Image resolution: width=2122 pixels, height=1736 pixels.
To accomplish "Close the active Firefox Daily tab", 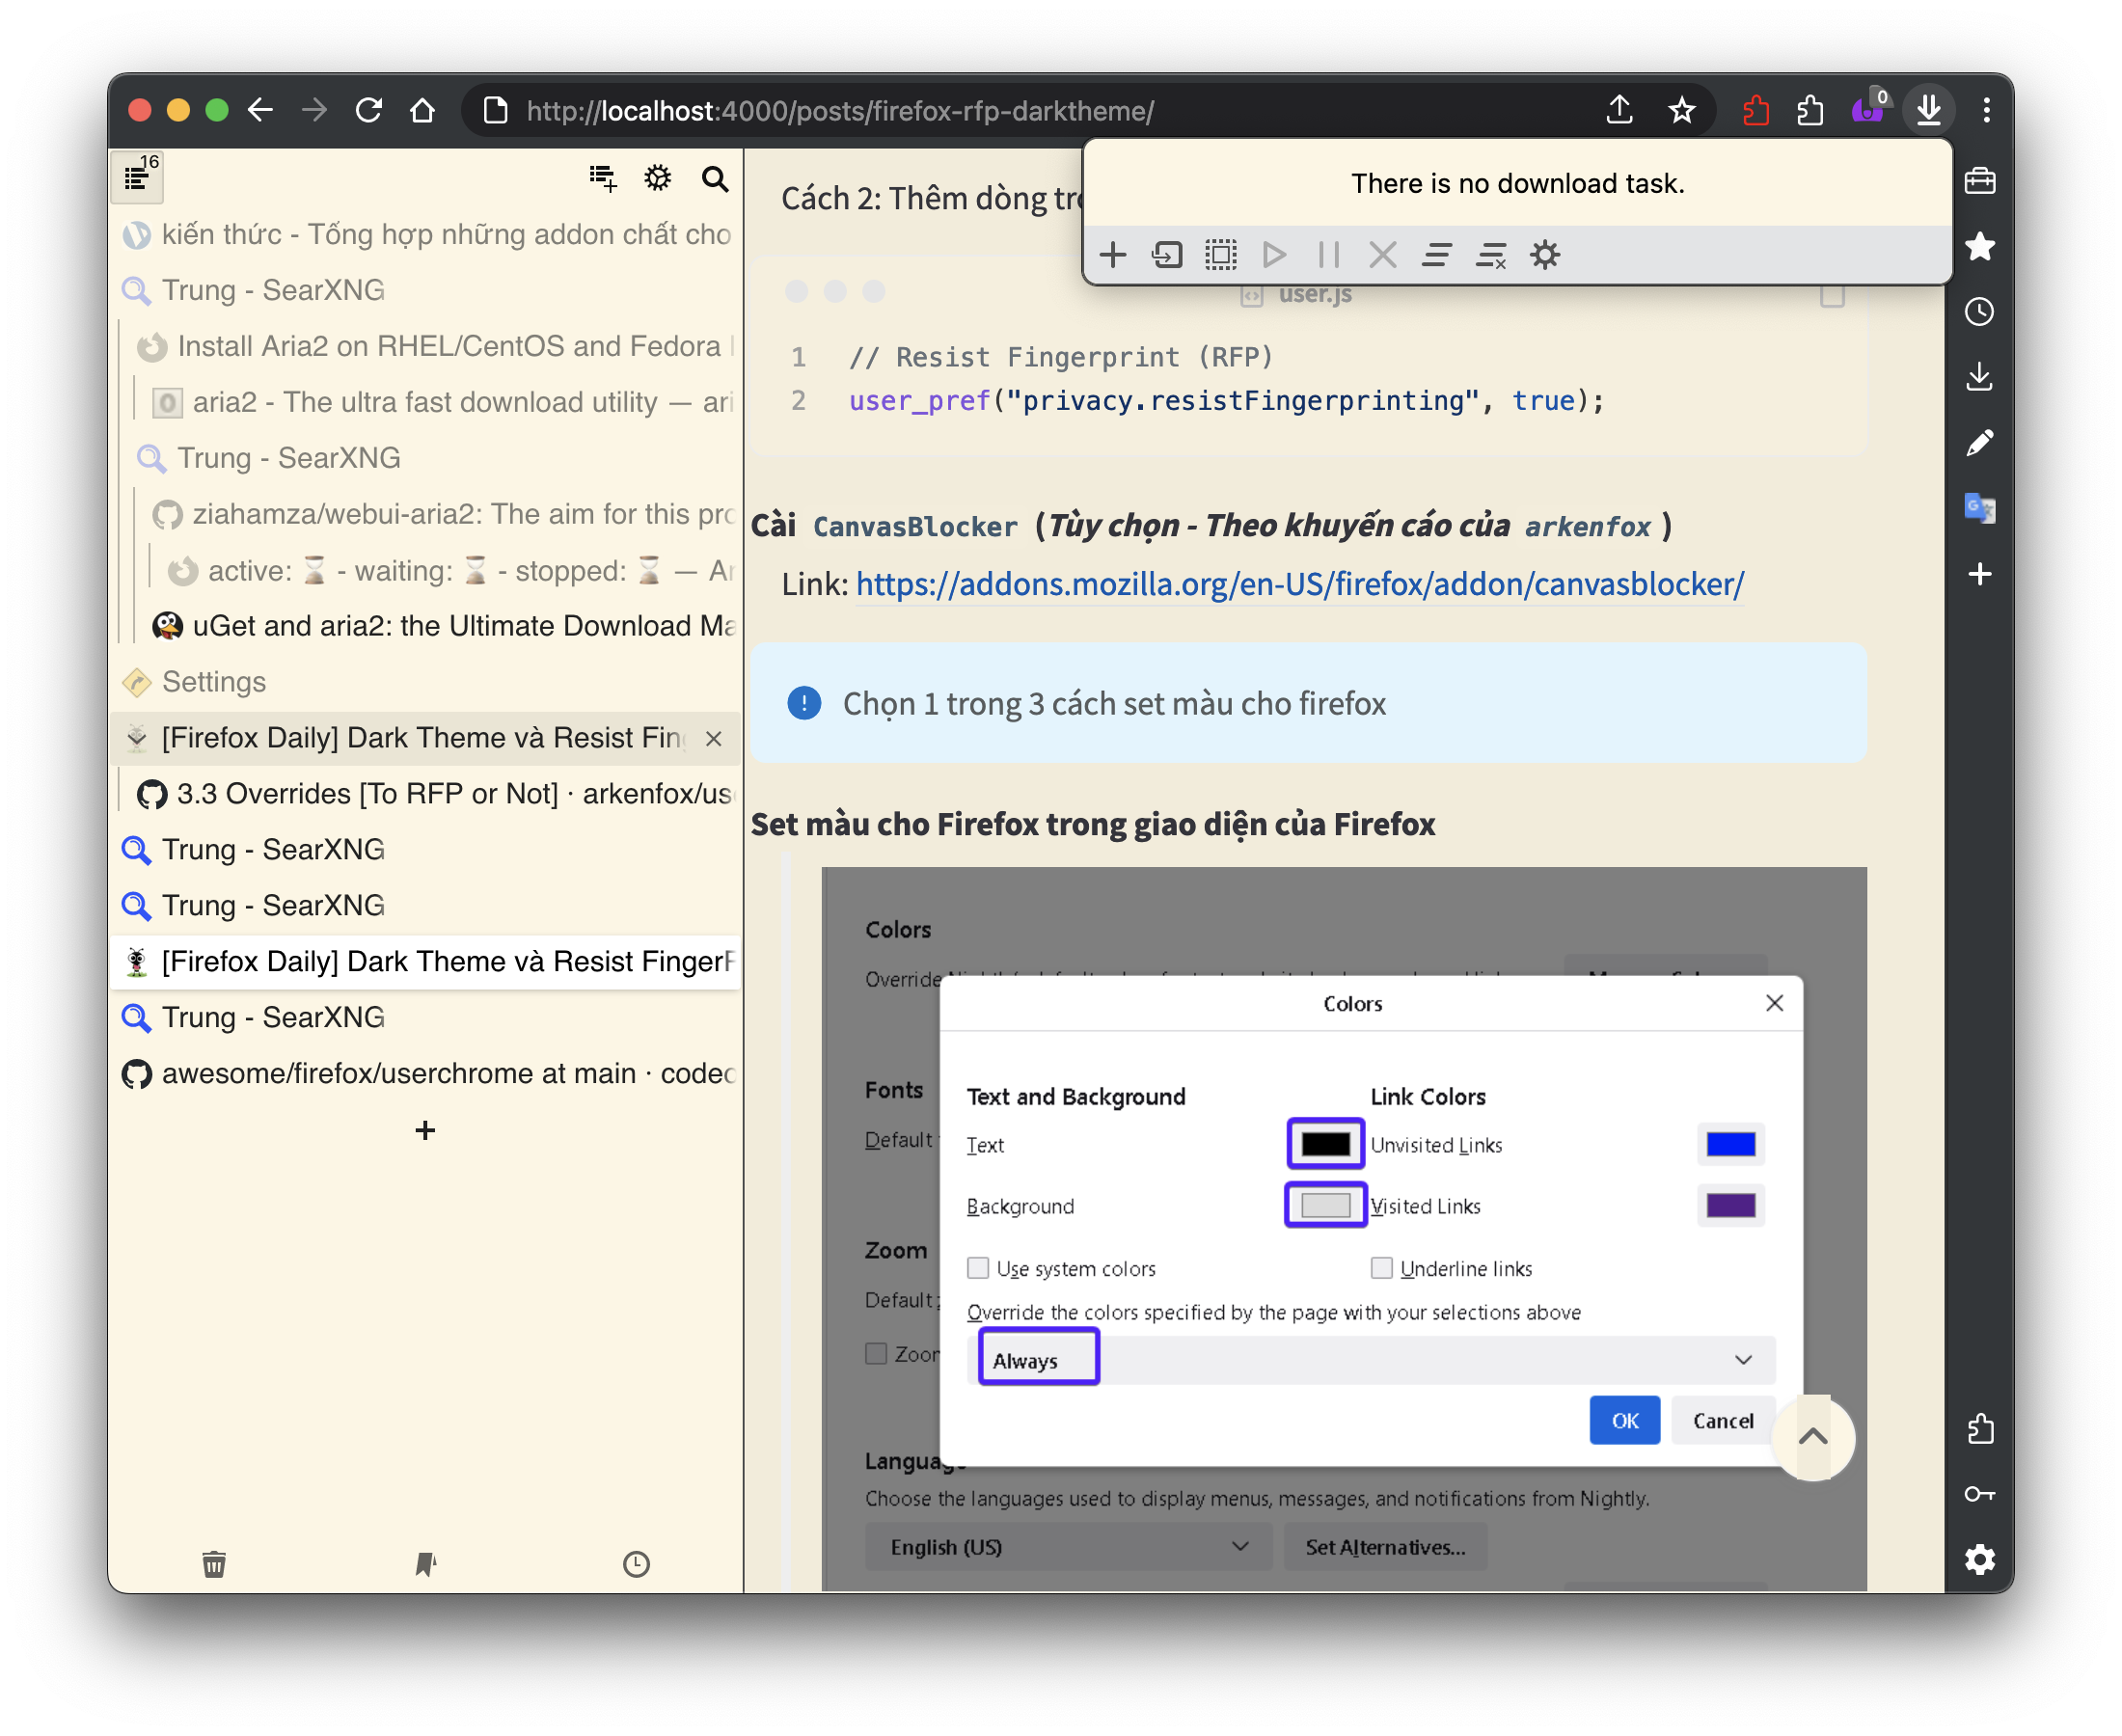I will 713,738.
